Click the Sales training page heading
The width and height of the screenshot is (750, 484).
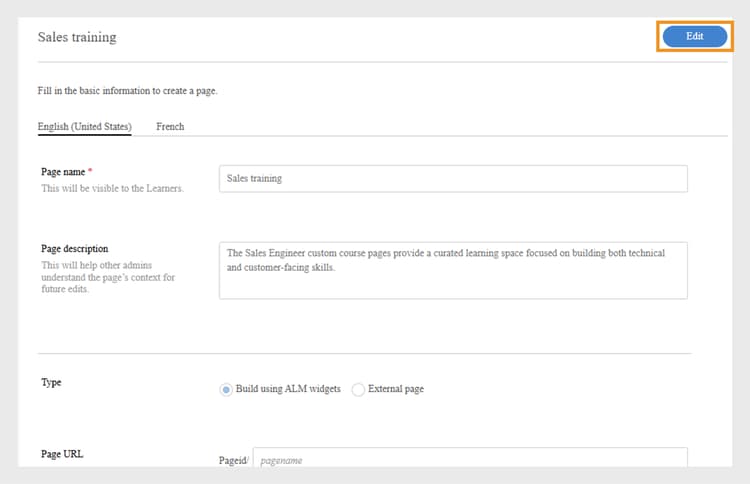pos(77,37)
